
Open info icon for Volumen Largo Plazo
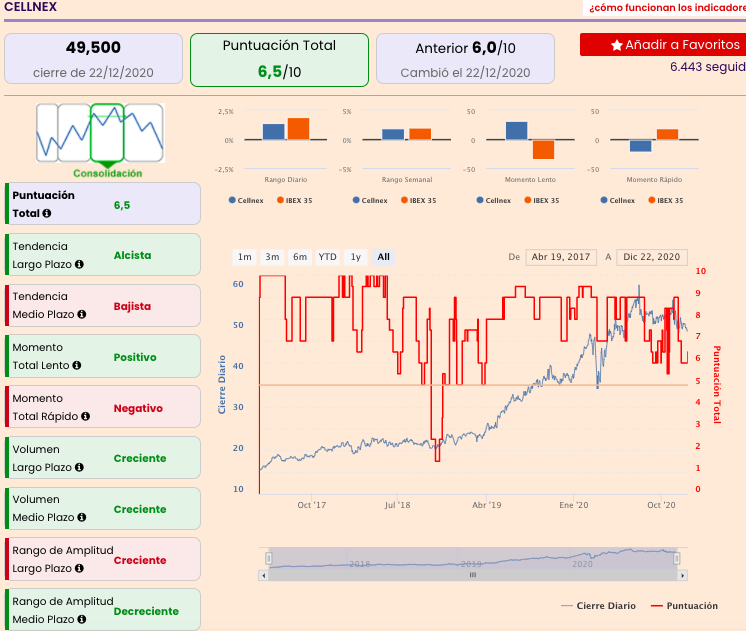click(79, 467)
